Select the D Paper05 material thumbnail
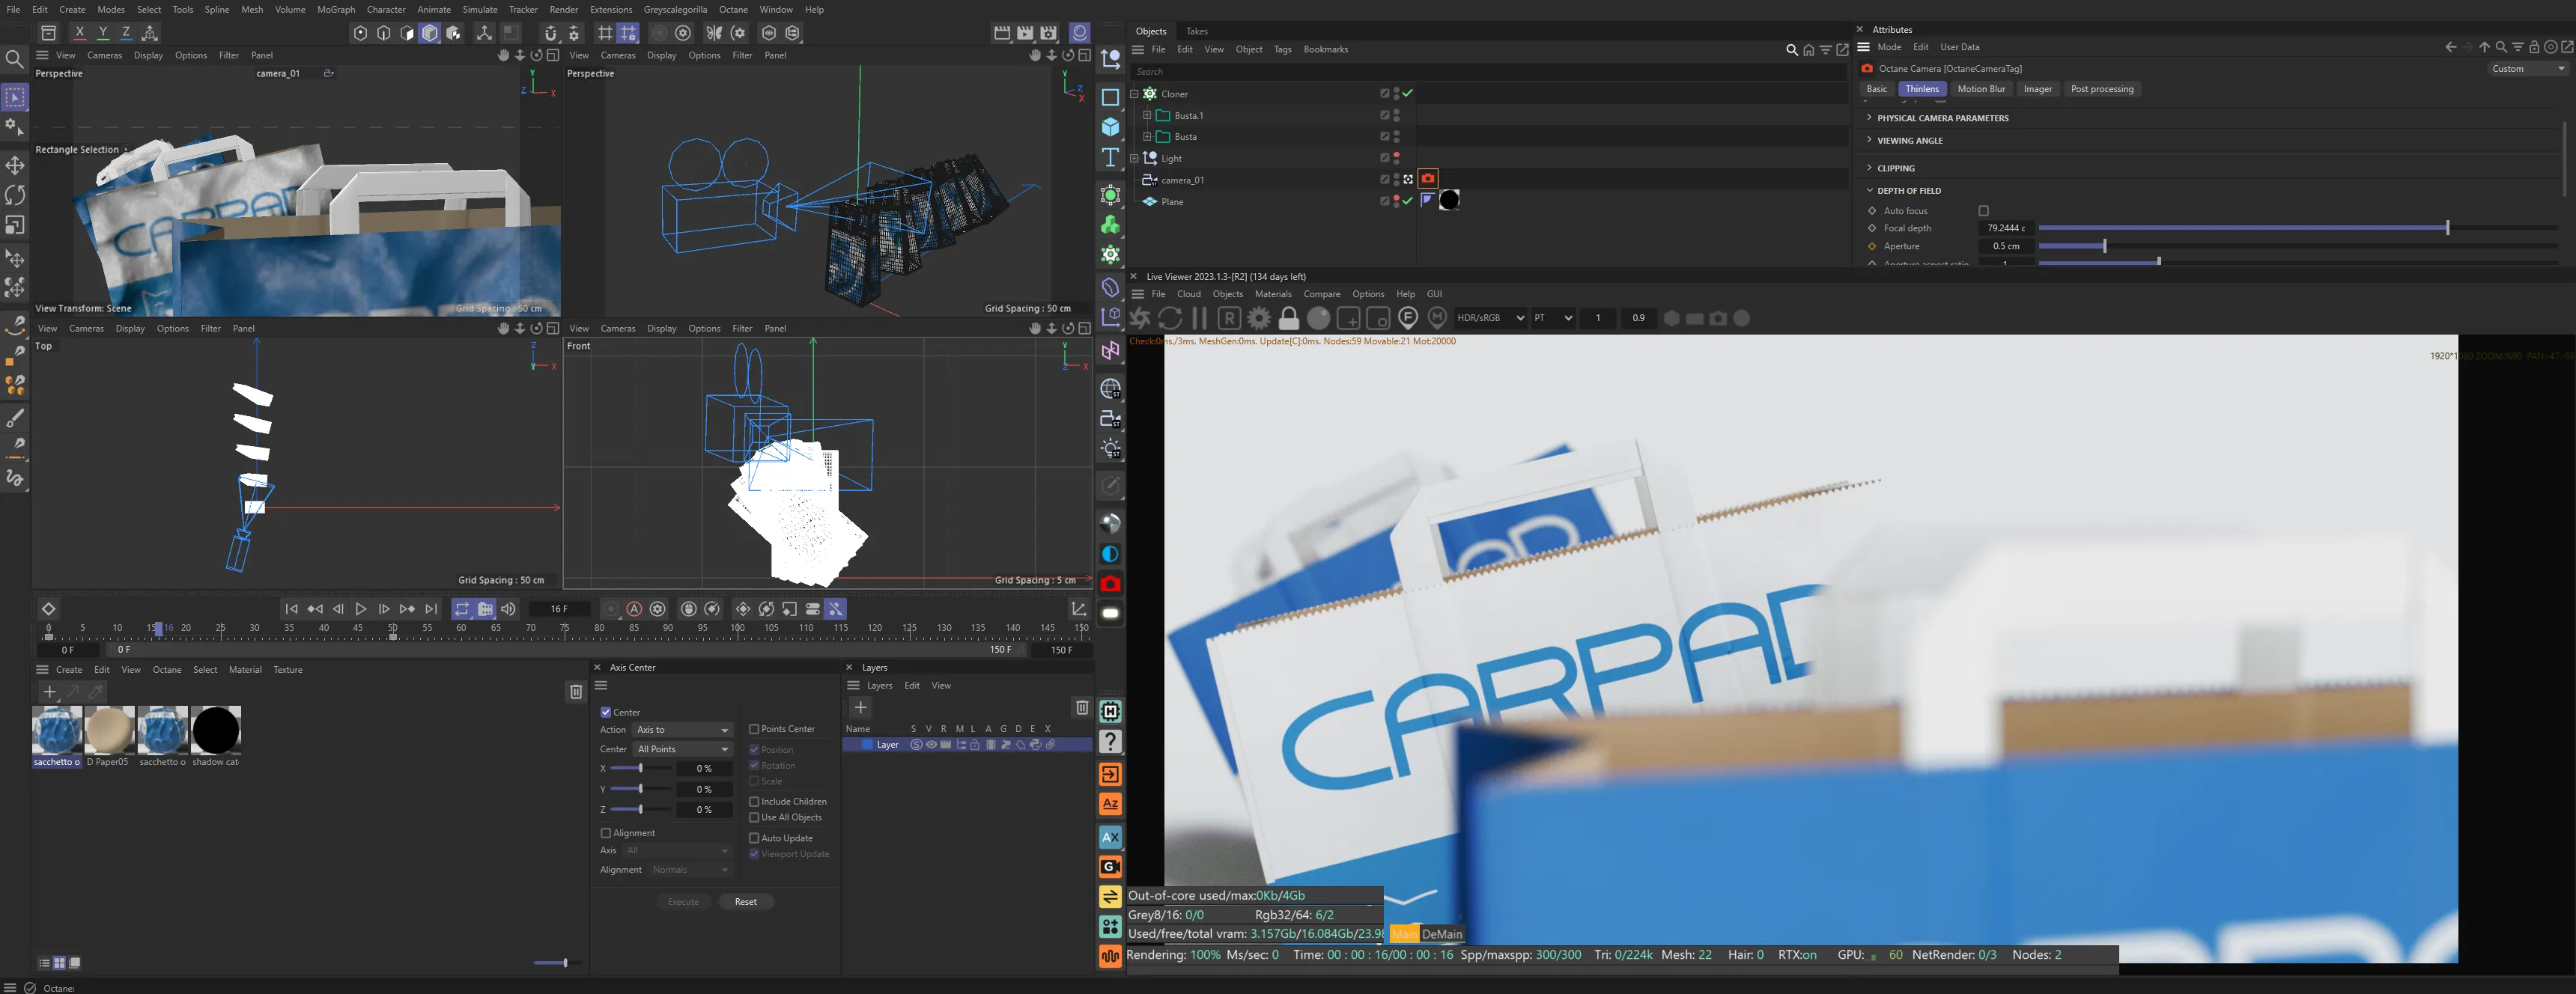The image size is (2576, 994). point(109,731)
